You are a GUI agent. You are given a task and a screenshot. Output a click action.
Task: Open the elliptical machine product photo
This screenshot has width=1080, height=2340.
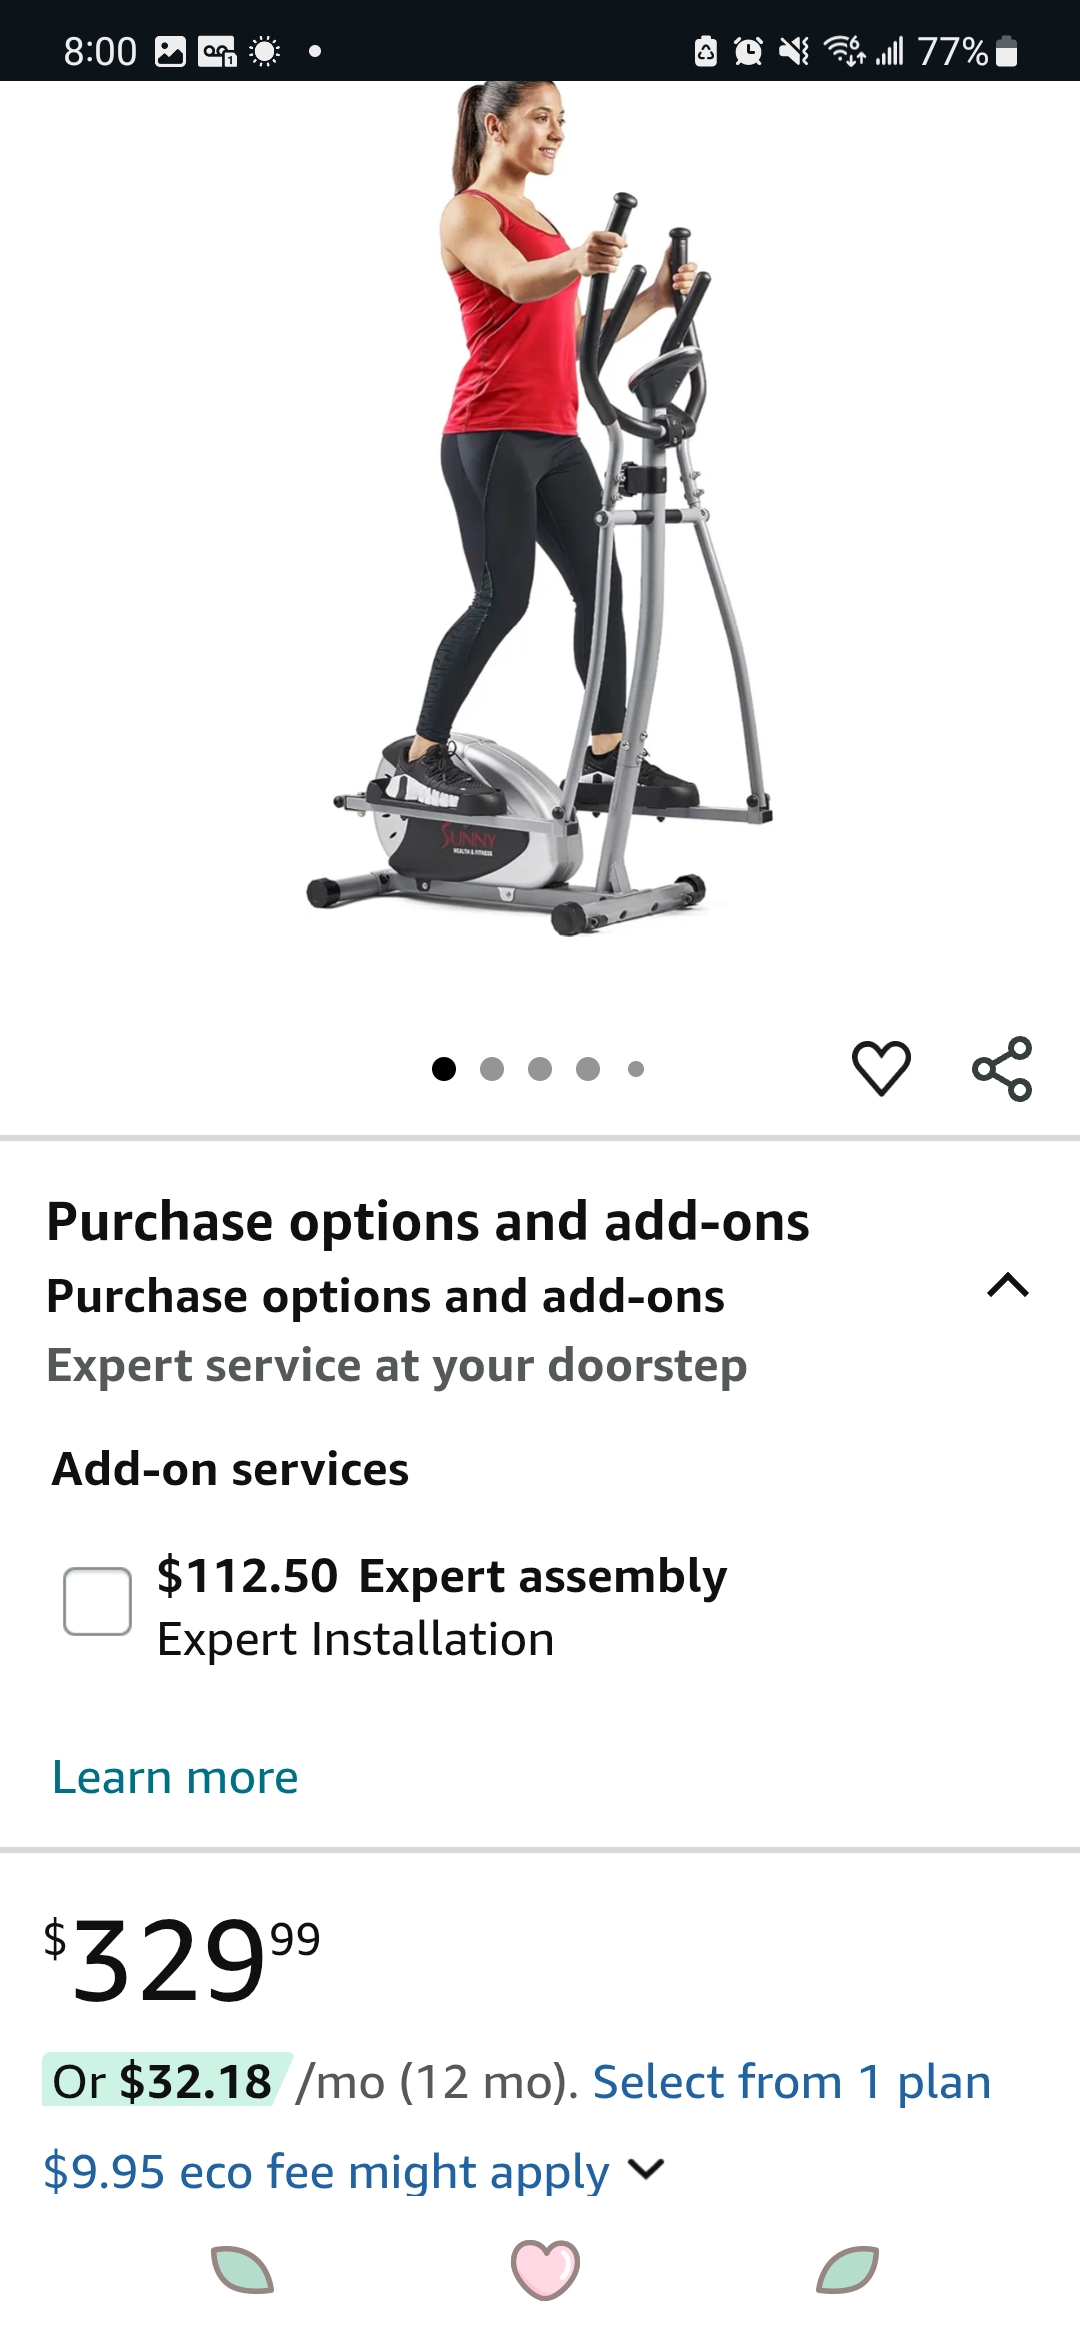[540, 510]
